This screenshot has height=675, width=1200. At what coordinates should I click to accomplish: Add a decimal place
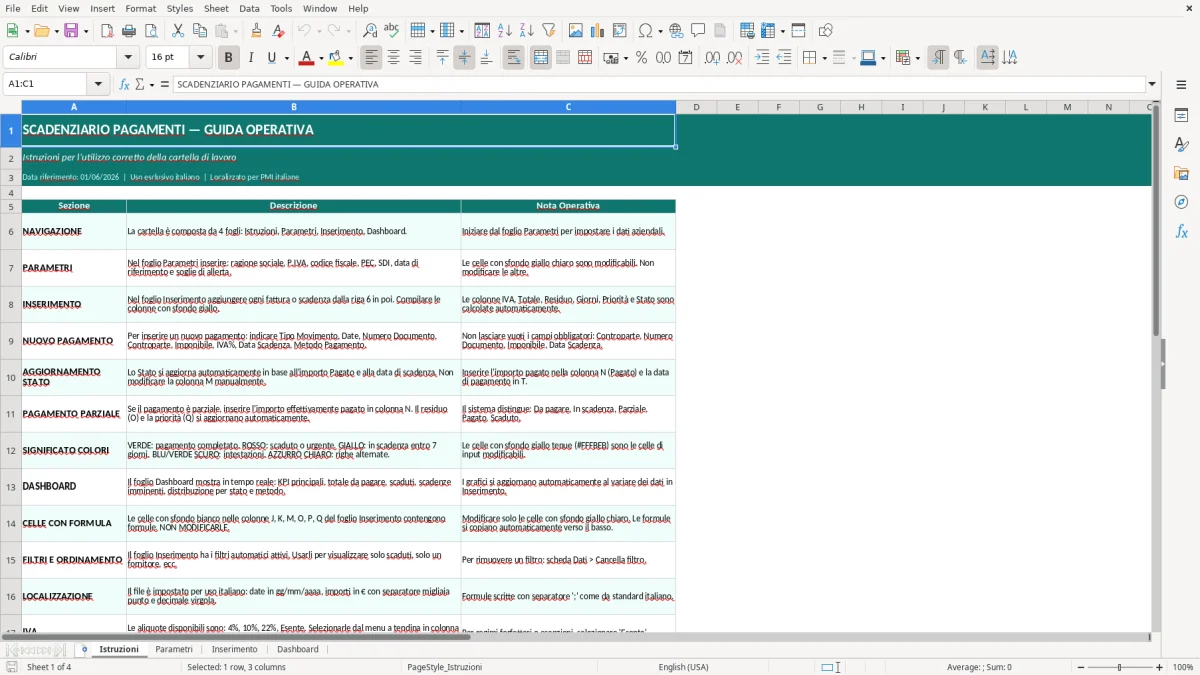pyautogui.click(x=712, y=58)
